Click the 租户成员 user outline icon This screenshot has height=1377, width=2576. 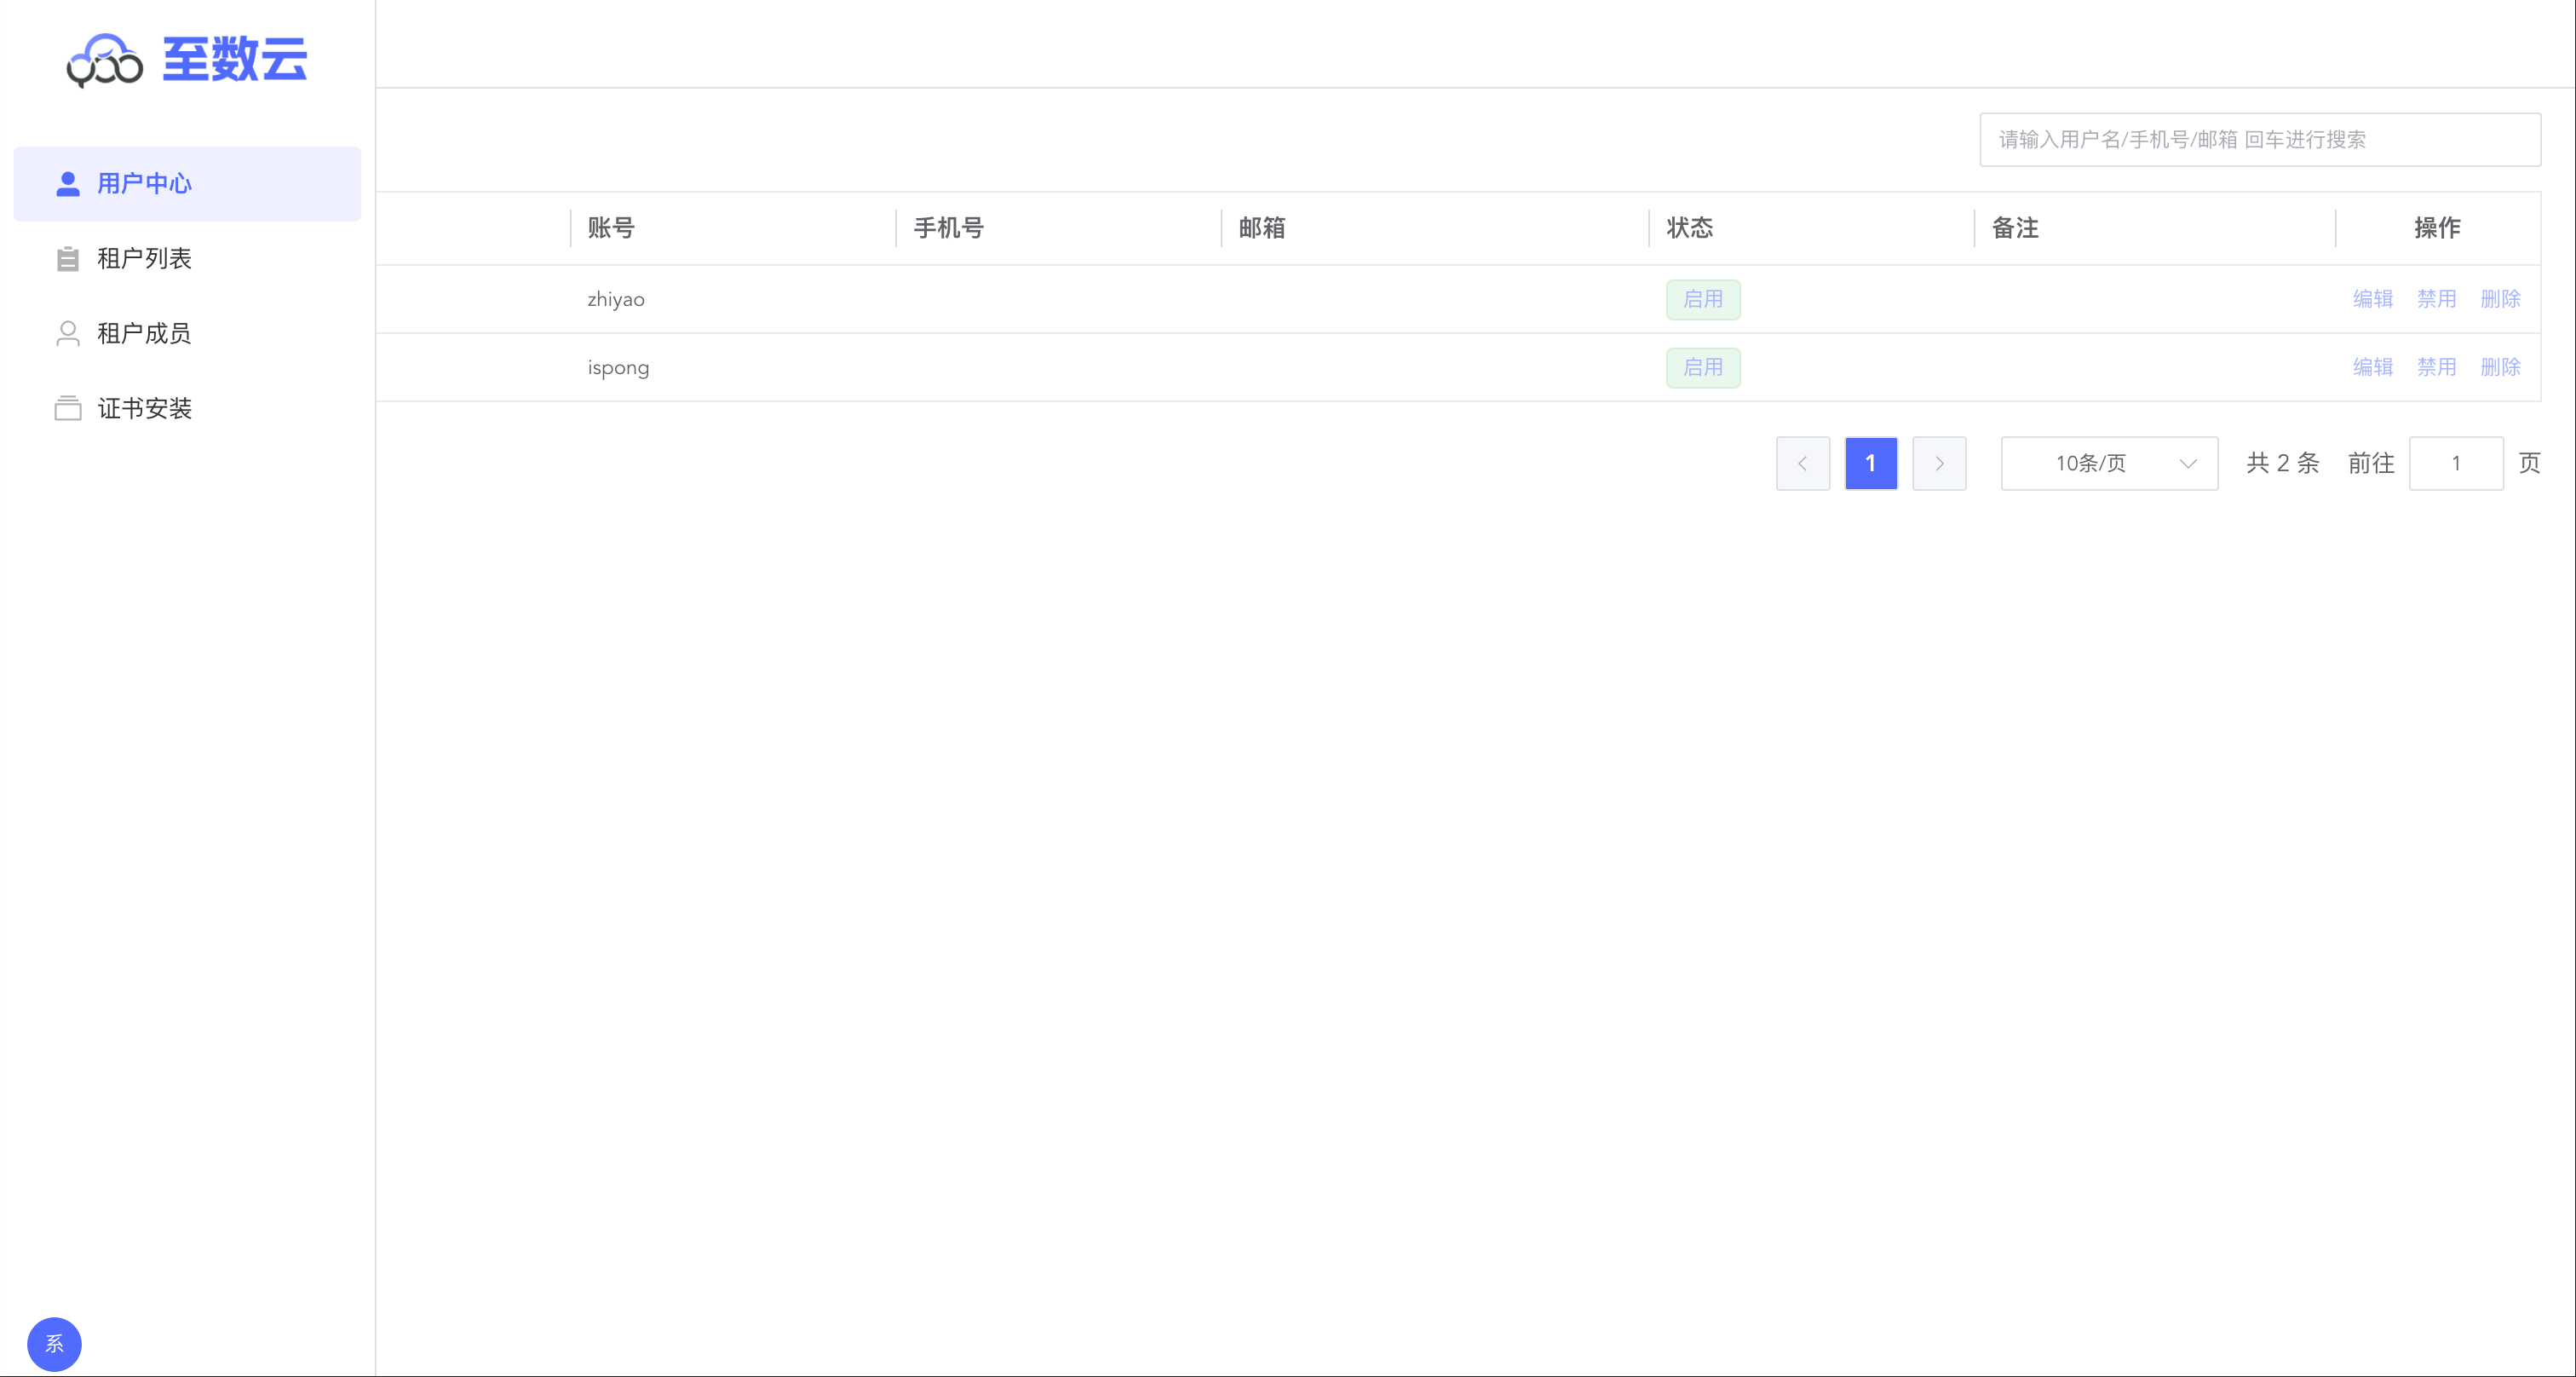tap(68, 334)
